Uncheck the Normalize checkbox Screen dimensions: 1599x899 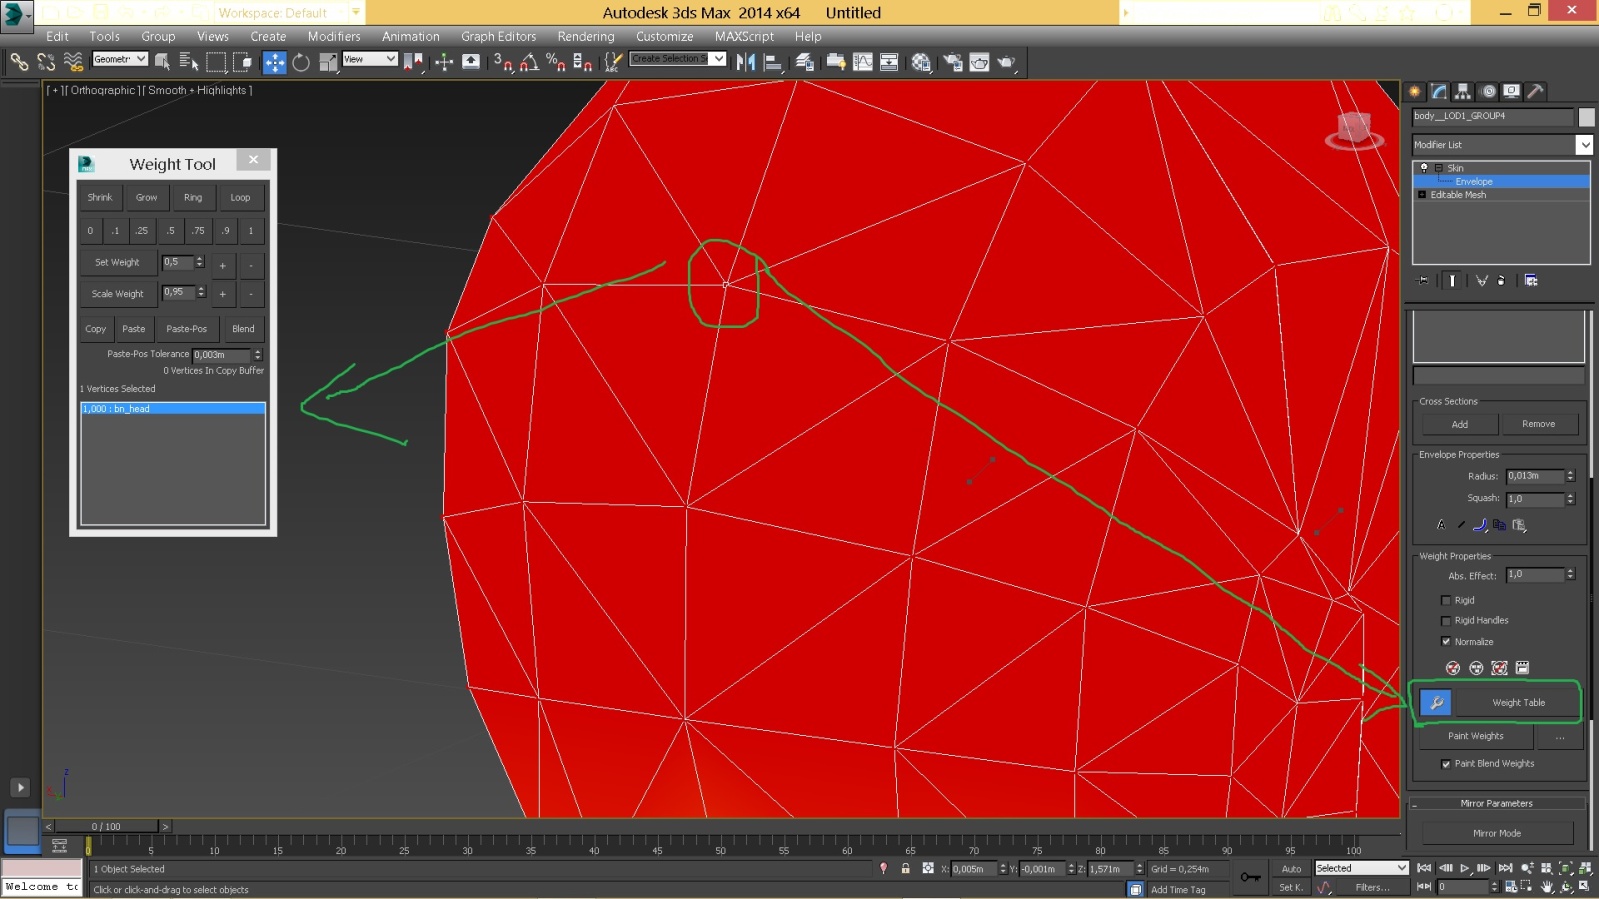click(x=1445, y=642)
